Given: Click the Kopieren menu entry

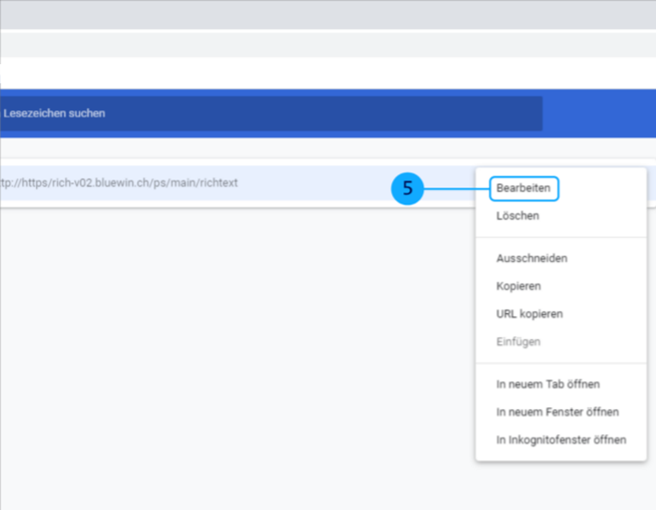Looking at the screenshot, I should coord(518,286).
